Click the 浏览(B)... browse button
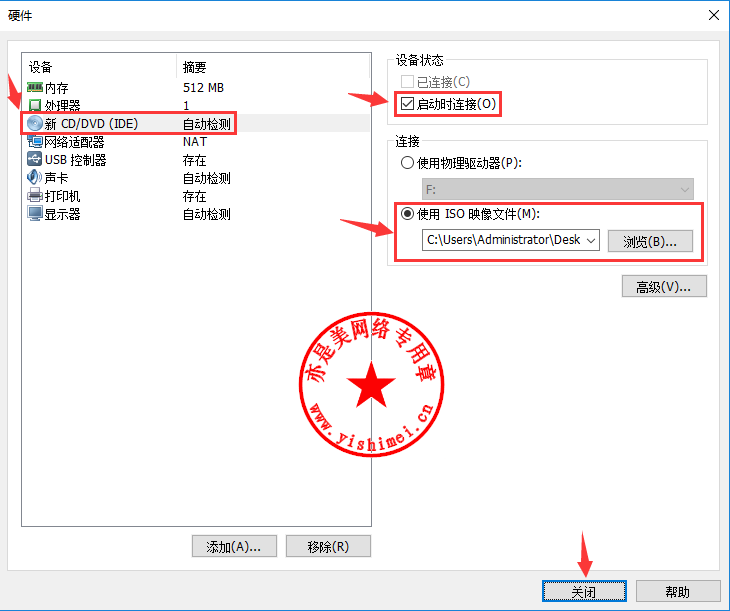Screen dimensions: 730x611 (x=650, y=241)
